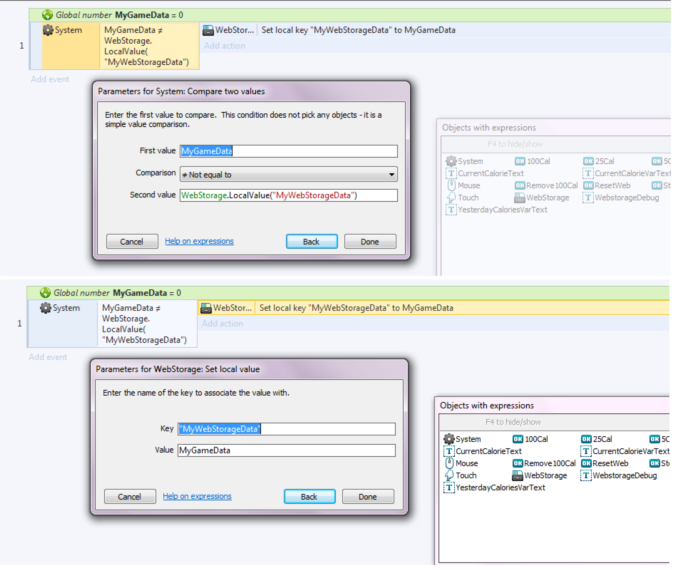
Task: Select Touch object in lower expressions panel
Action: [461, 475]
